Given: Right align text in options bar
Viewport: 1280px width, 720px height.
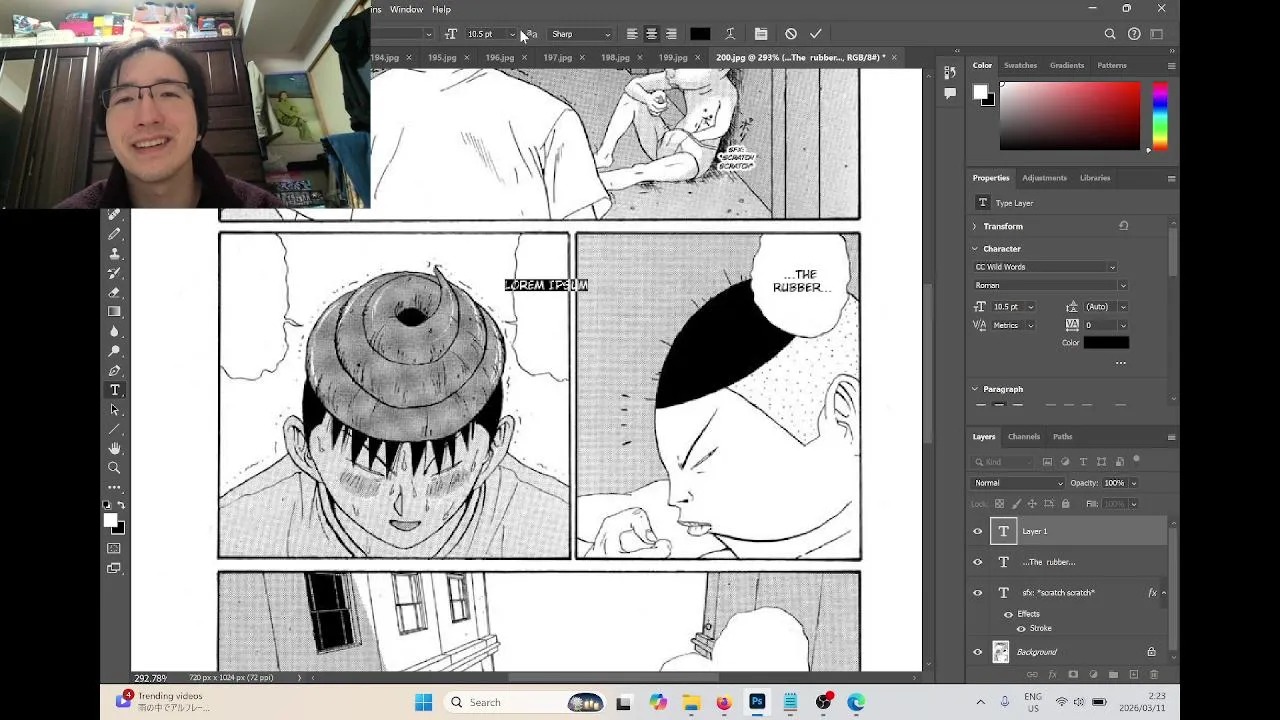Looking at the screenshot, I should (x=671, y=34).
